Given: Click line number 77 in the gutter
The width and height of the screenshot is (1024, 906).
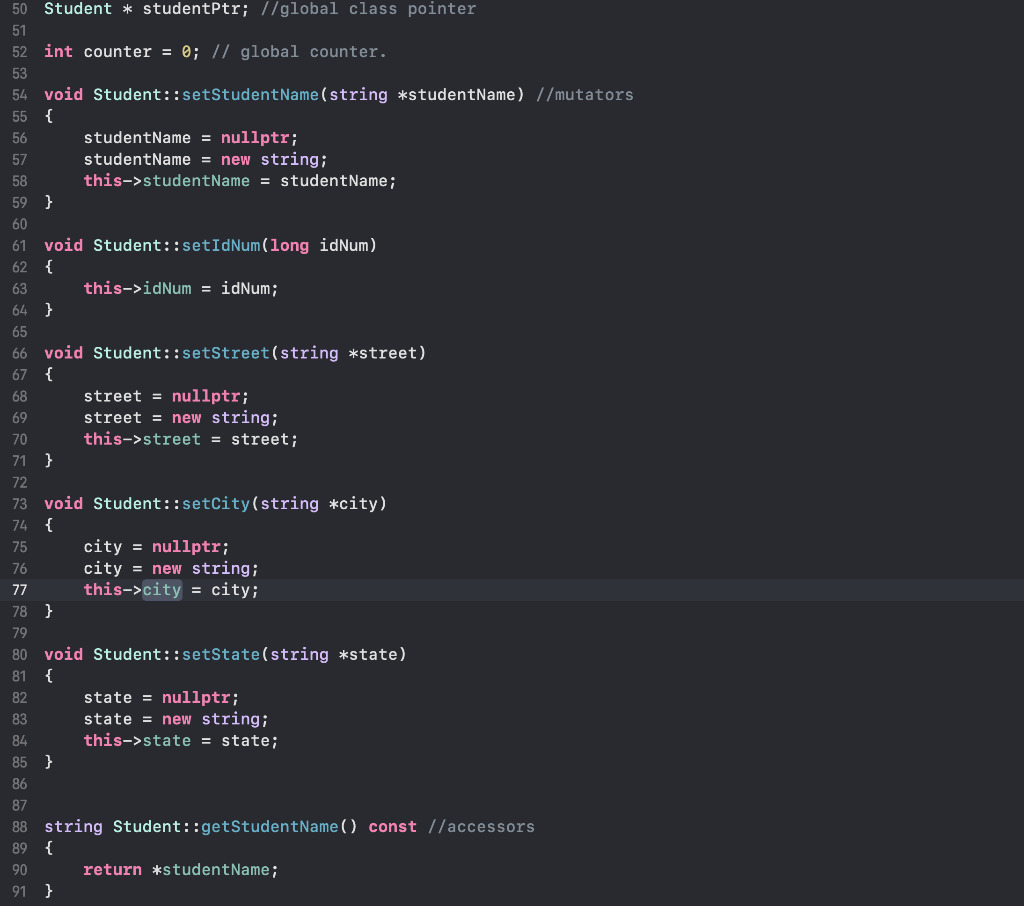Looking at the screenshot, I should point(19,589).
